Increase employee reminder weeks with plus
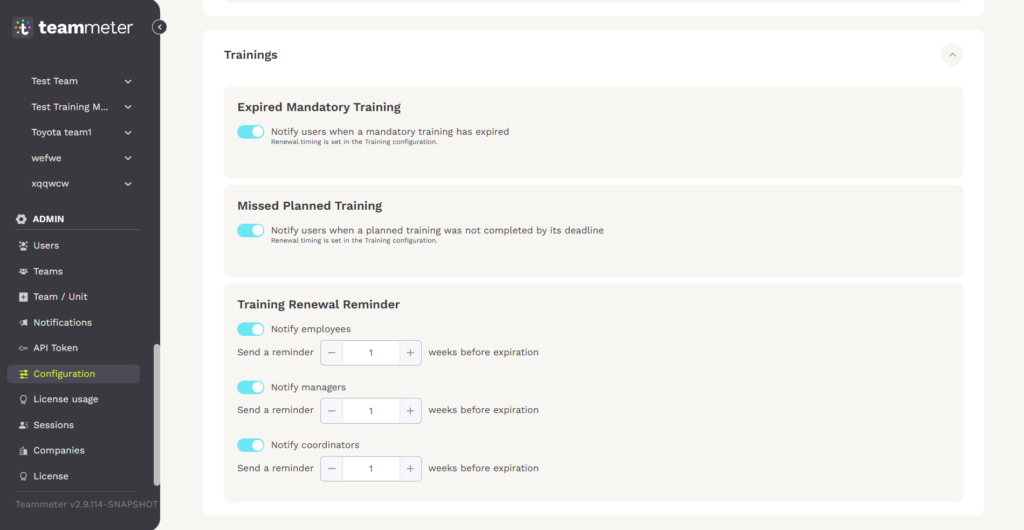The width and height of the screenshot is (1024, 530). point(410,352)
